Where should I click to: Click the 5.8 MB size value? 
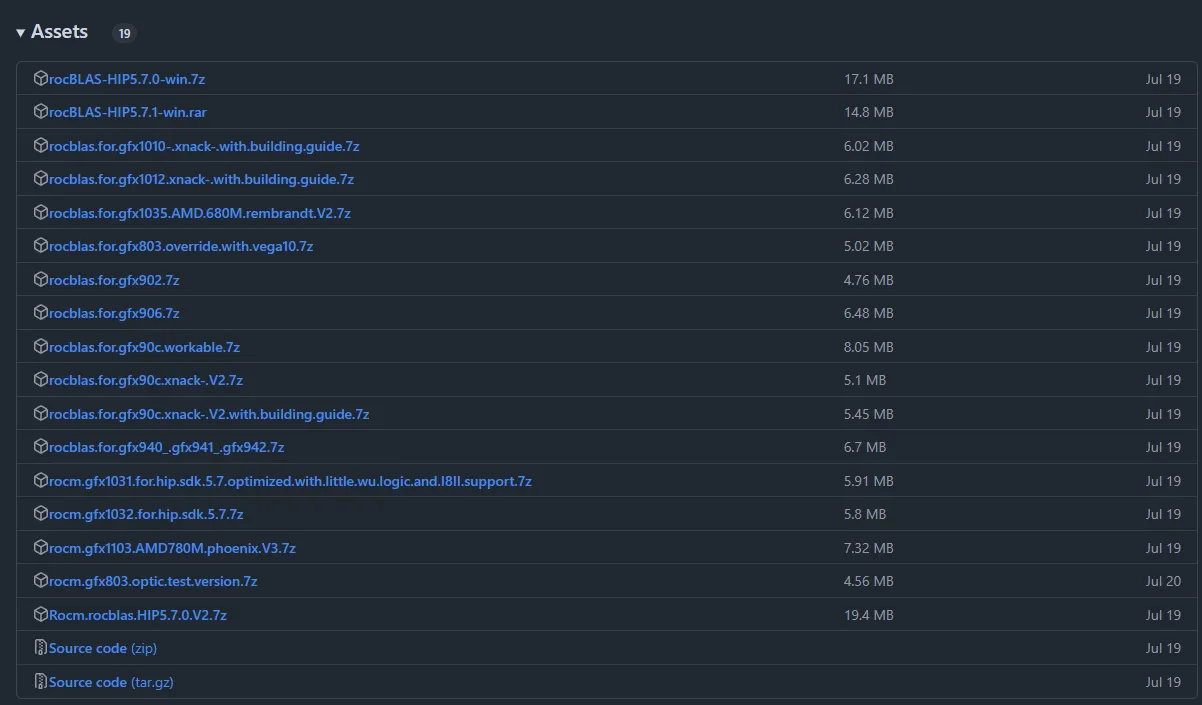point(865,514)
